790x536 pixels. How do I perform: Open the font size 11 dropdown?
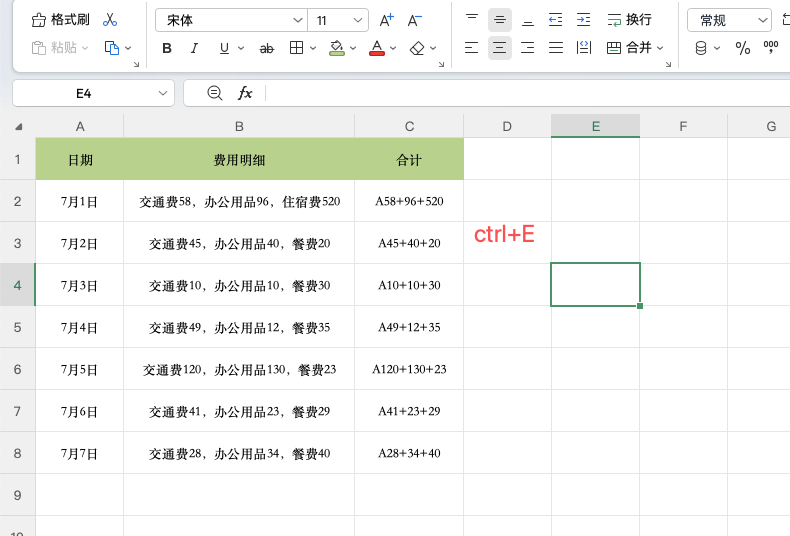358,20
